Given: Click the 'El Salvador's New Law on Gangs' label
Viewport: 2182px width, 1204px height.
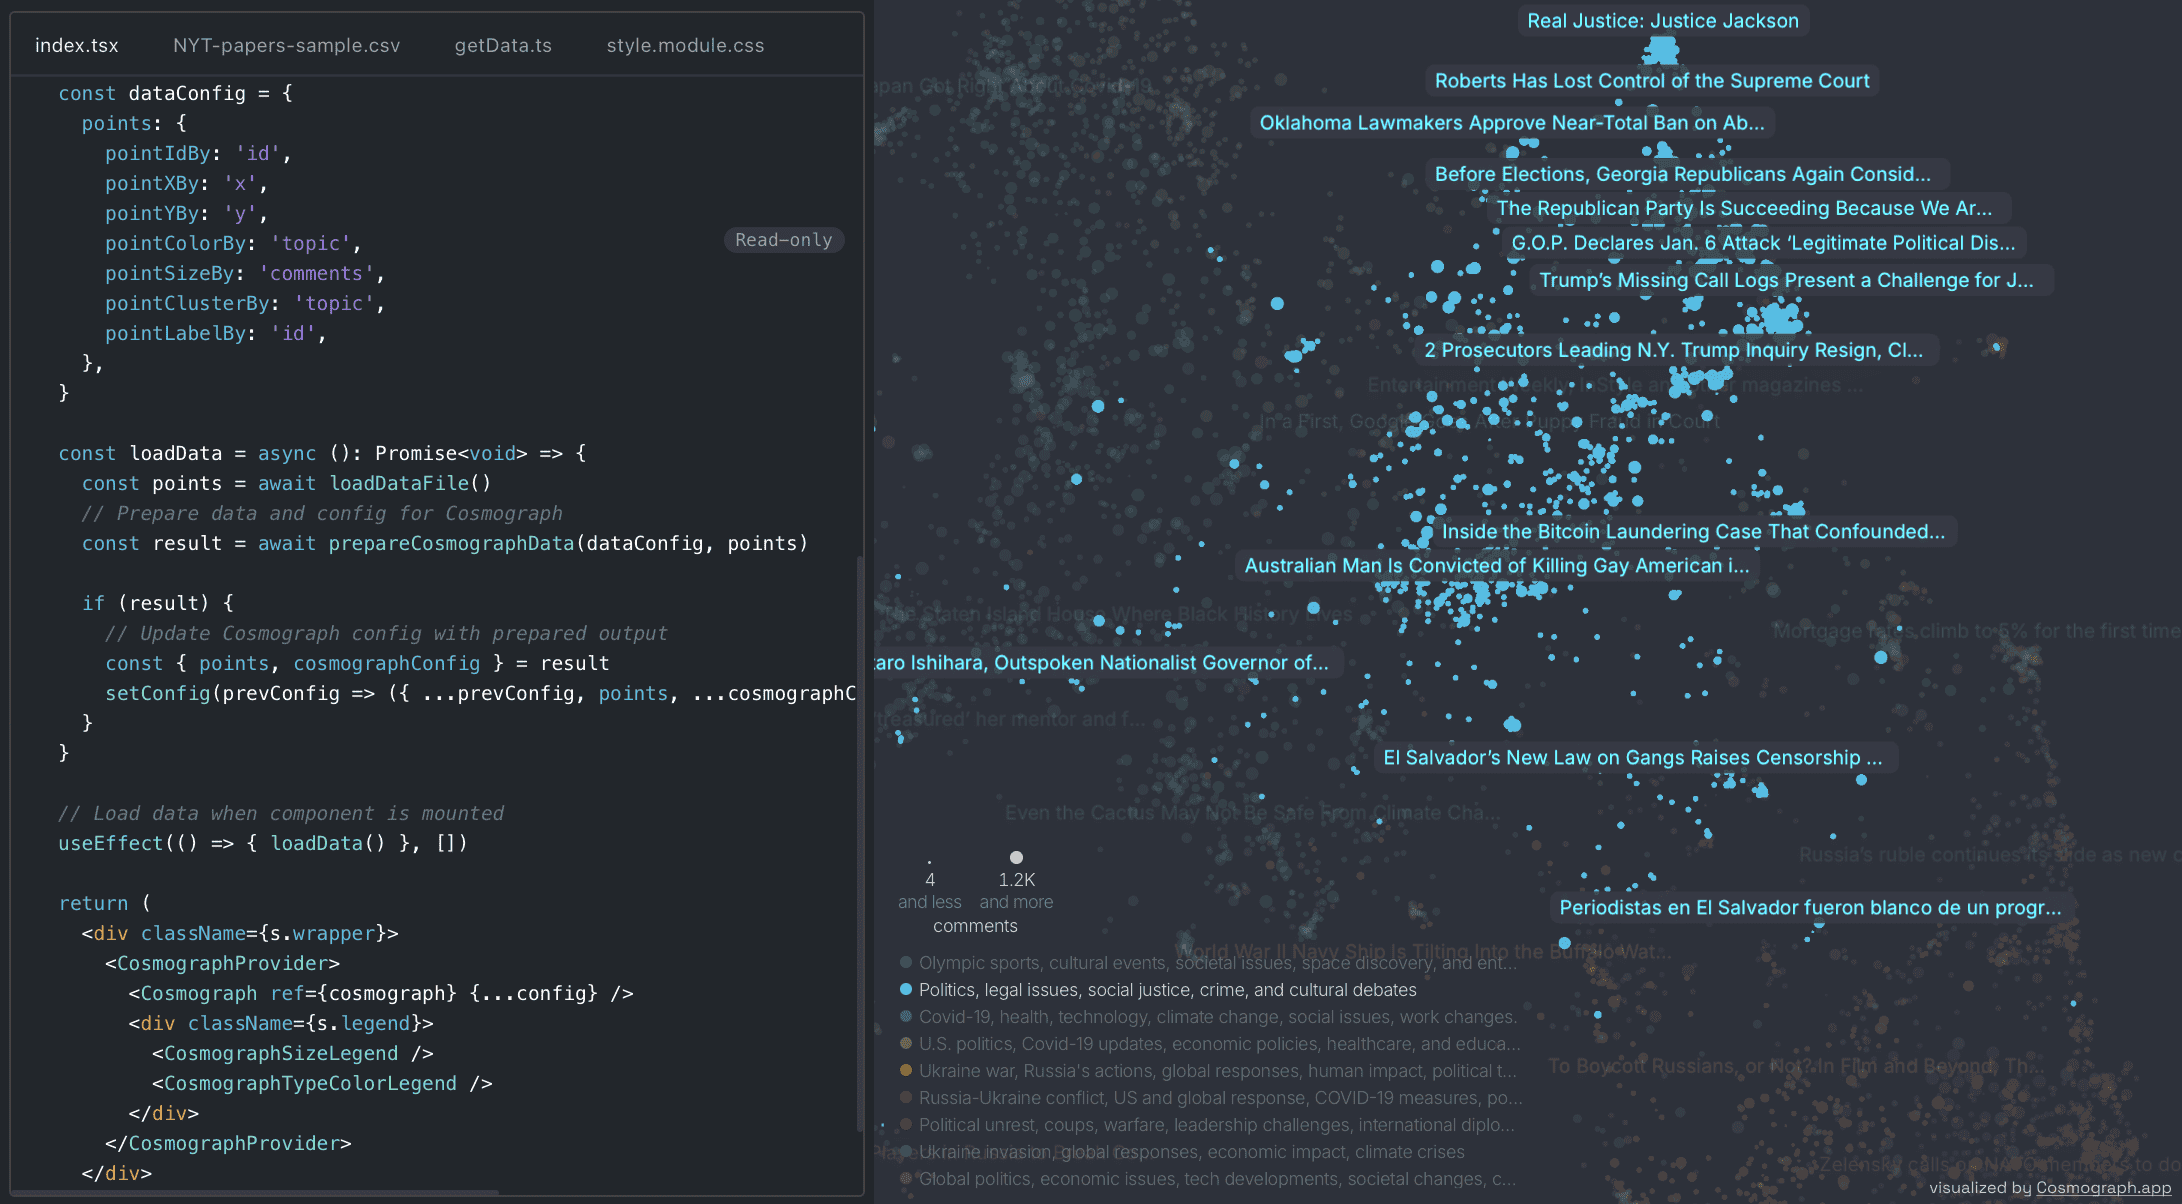Looking at the screenshot, I should click(x=1632, y=758).
